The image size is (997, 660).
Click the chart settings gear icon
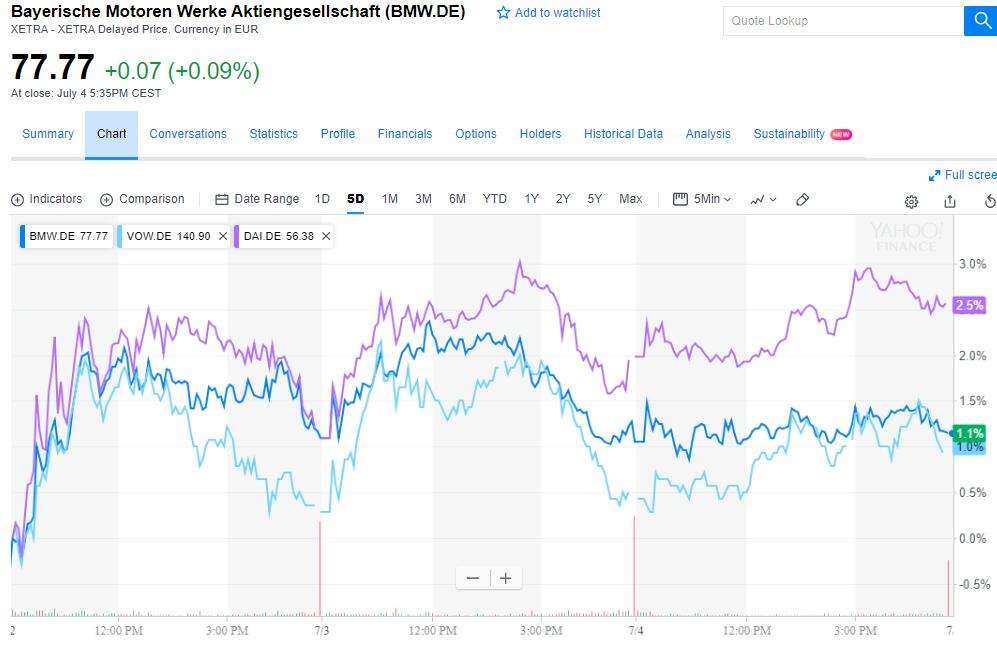pos(911,200)
